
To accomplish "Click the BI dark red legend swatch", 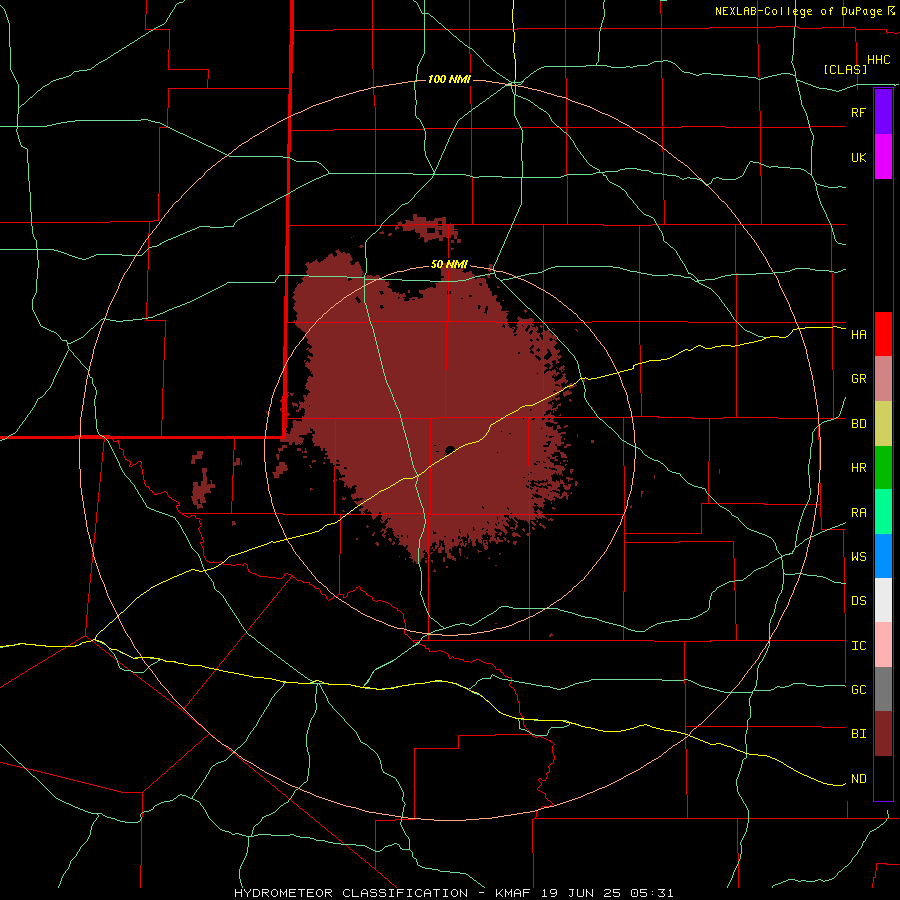I will pos(883,734).
